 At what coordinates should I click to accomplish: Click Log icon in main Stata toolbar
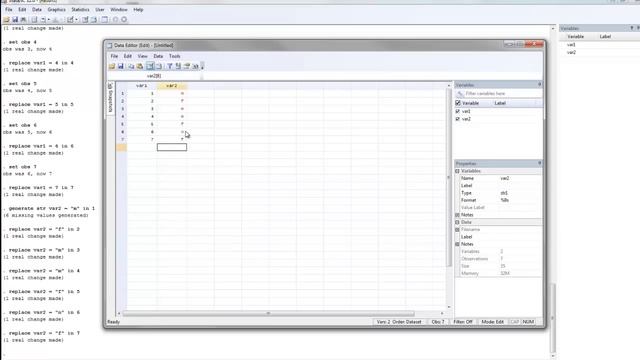coord(34,19)
